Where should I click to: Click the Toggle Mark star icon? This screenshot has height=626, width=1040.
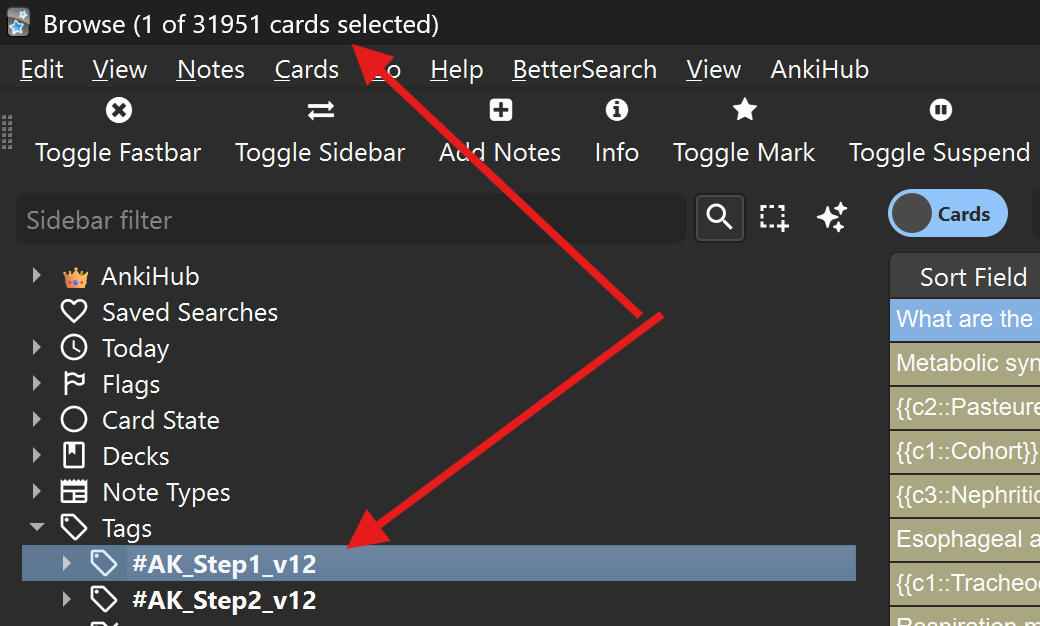click(744, 110)
